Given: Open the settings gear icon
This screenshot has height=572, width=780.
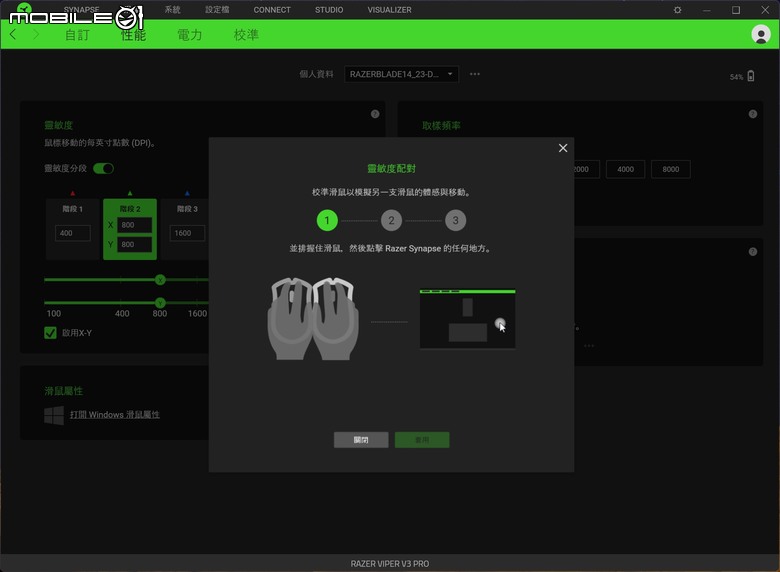Looking at the screenshot, I should coord(678,9).
